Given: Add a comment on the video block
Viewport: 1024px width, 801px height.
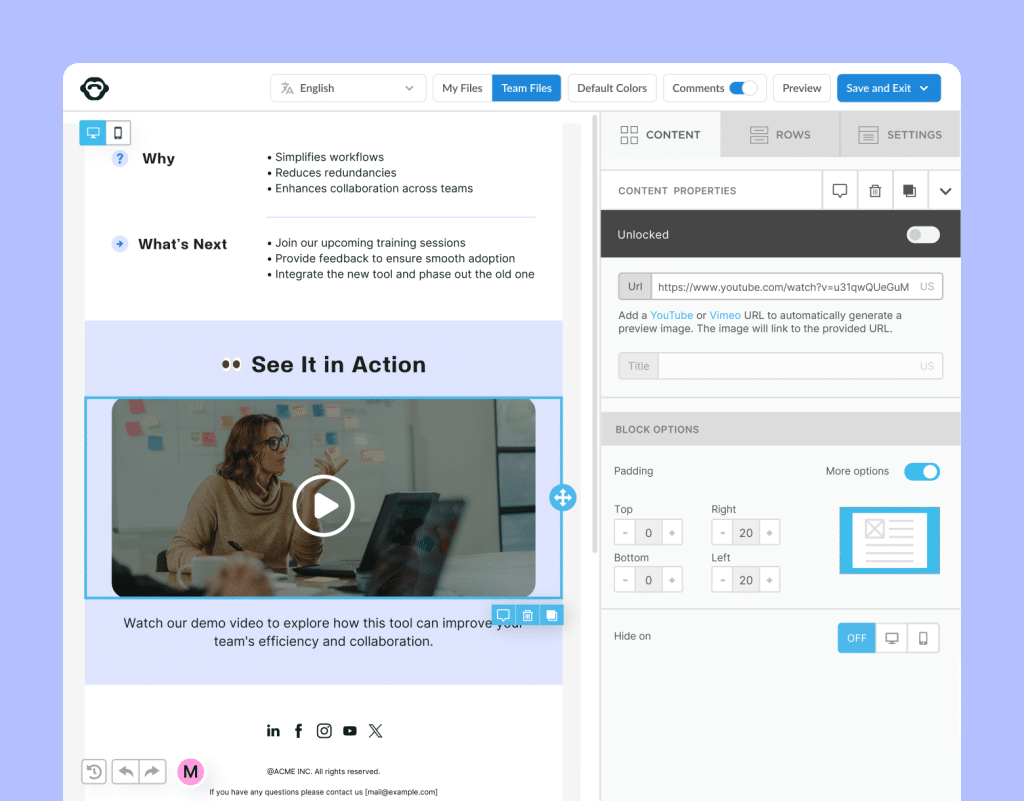Looking at the screenshot, I should [x=504, y=615].
